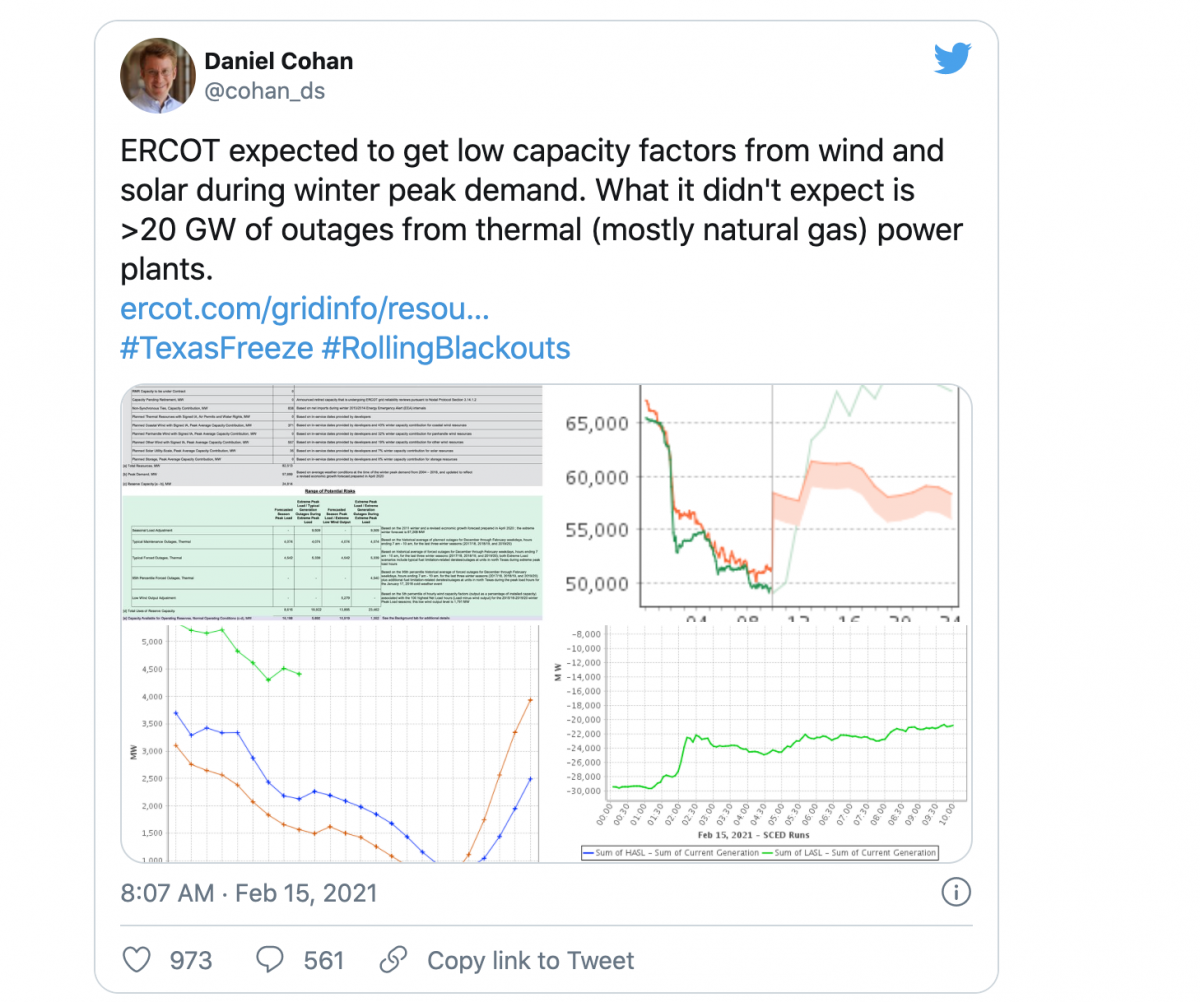The image size is (1200, 1002).
Task: Open the capacity table image
Action: [332, 502]
